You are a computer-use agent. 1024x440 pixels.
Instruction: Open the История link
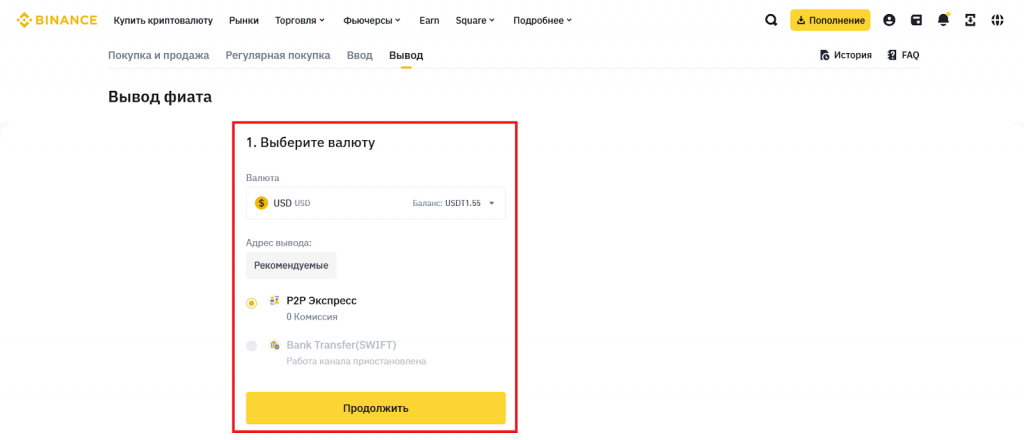tap(845, 55)
